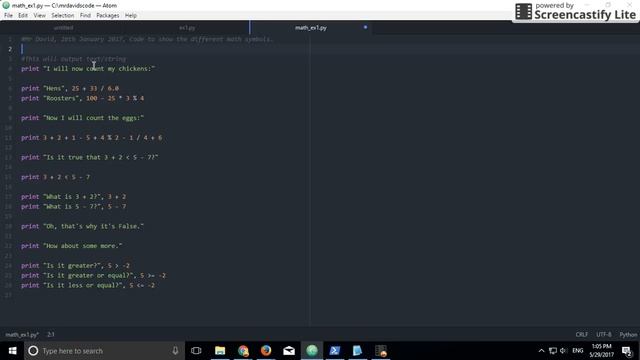Open the Edit menu

[x=23, y=16]
